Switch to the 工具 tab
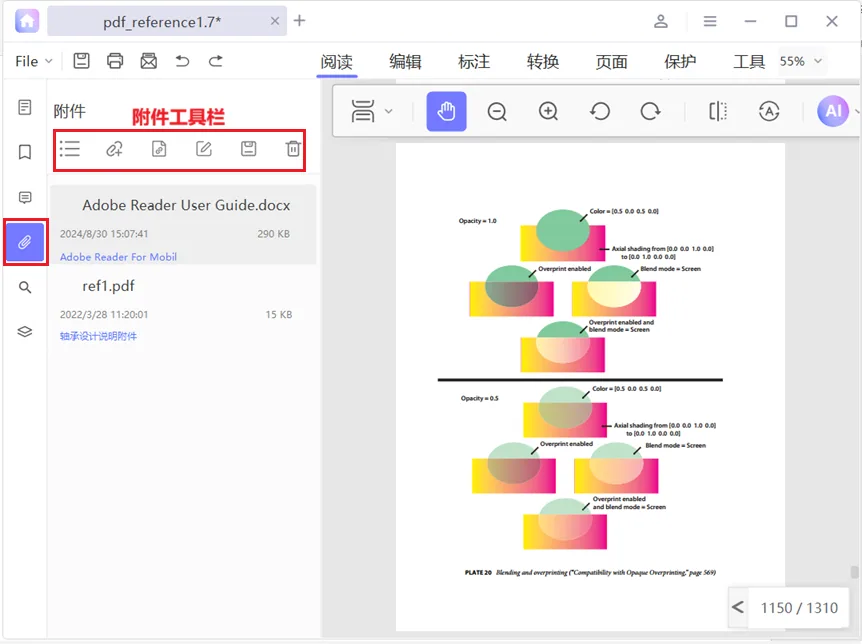862x644 pixels. click(749, 62)
